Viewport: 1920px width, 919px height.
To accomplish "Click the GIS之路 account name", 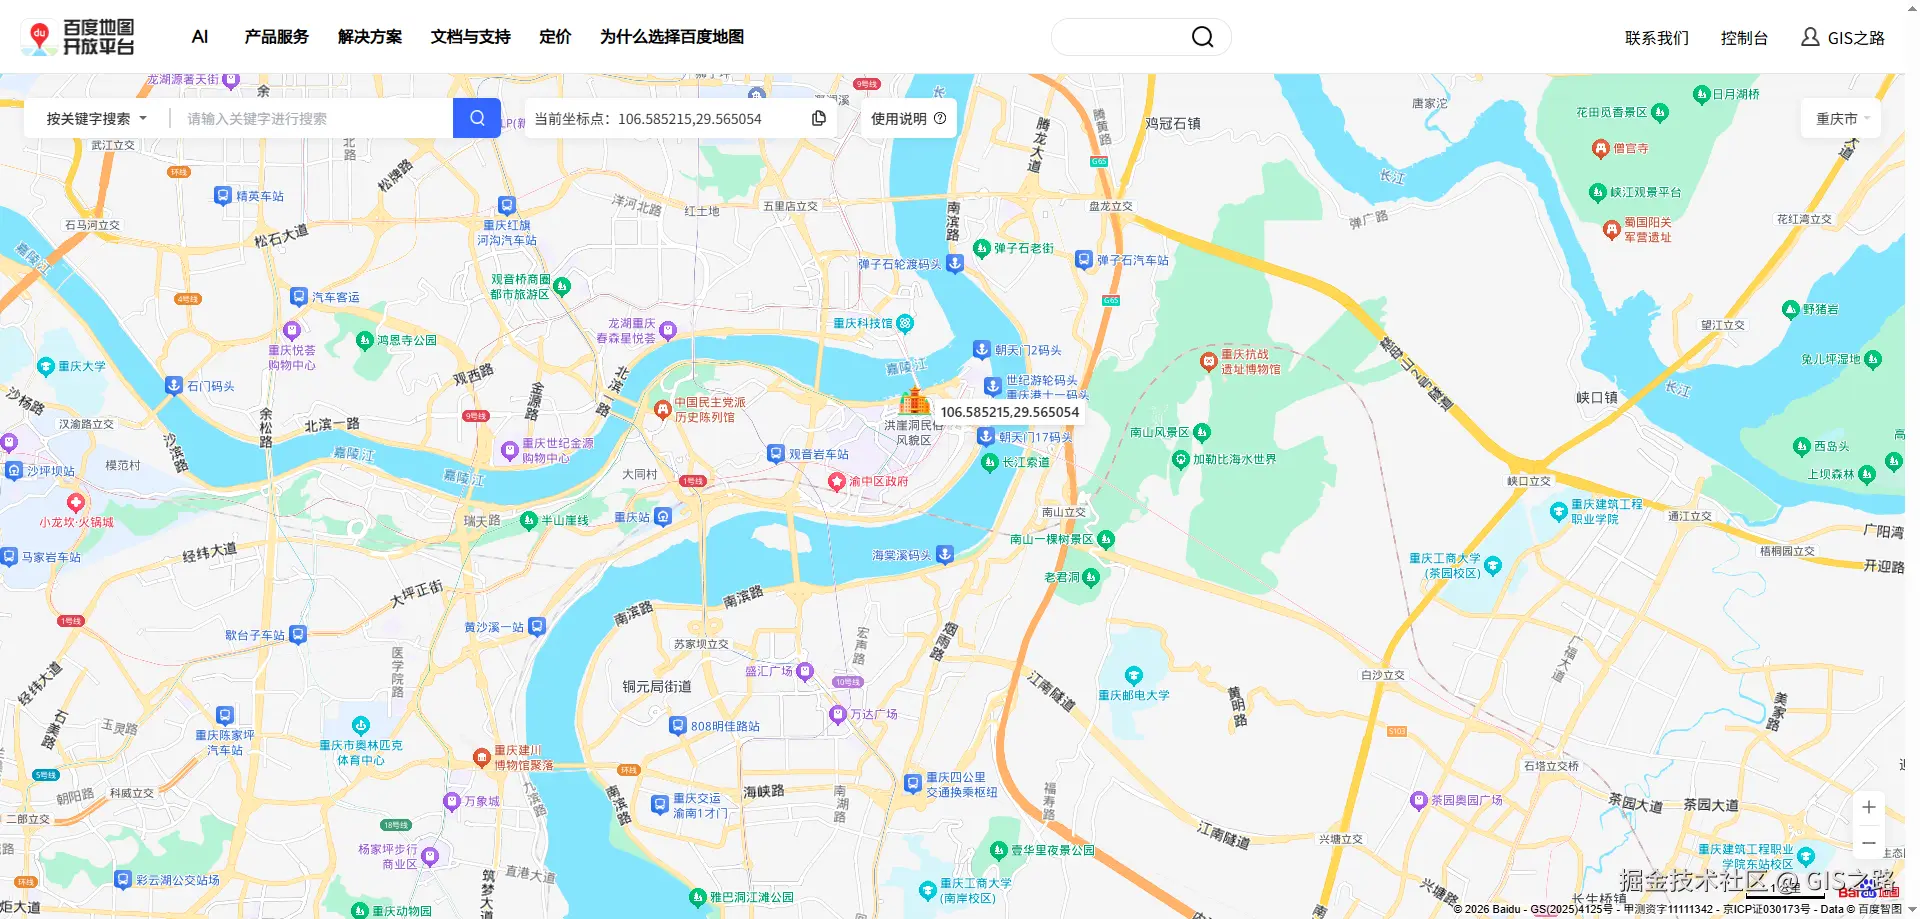I will [x=1856, y=38].
